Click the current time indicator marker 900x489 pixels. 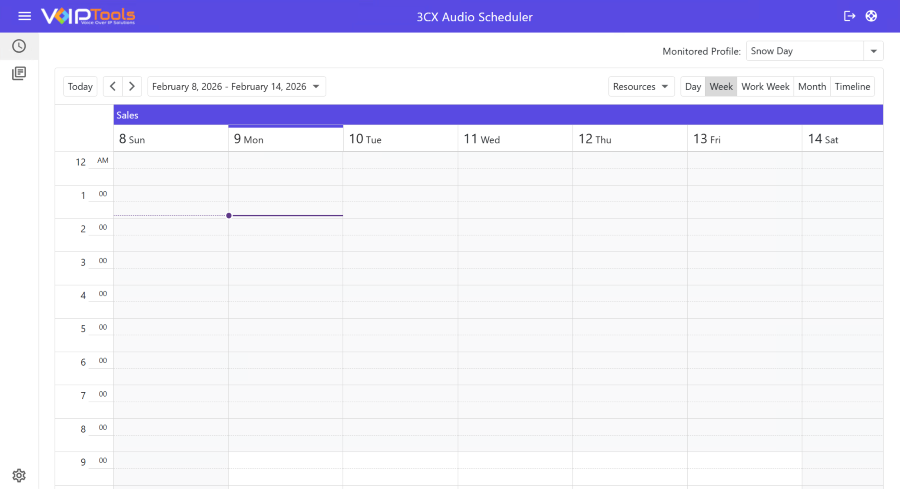tap(229, 216)
